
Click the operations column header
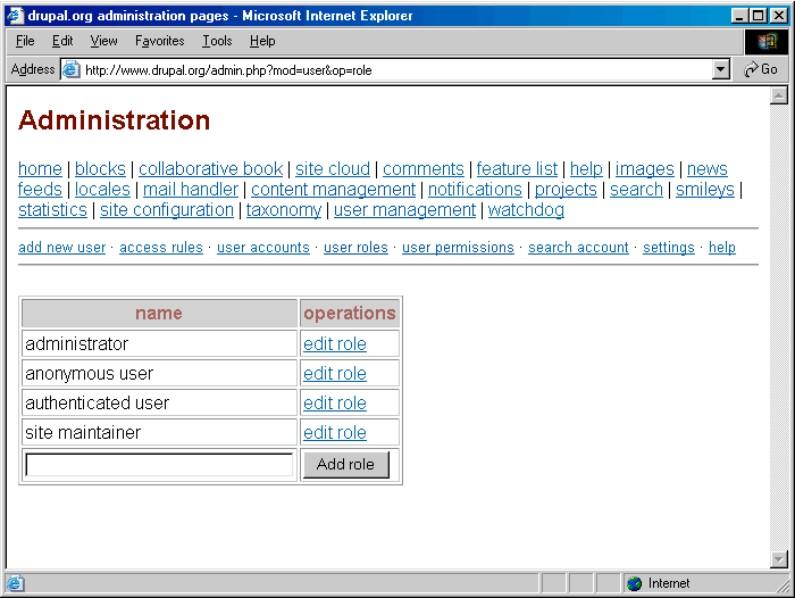[349, 313]
